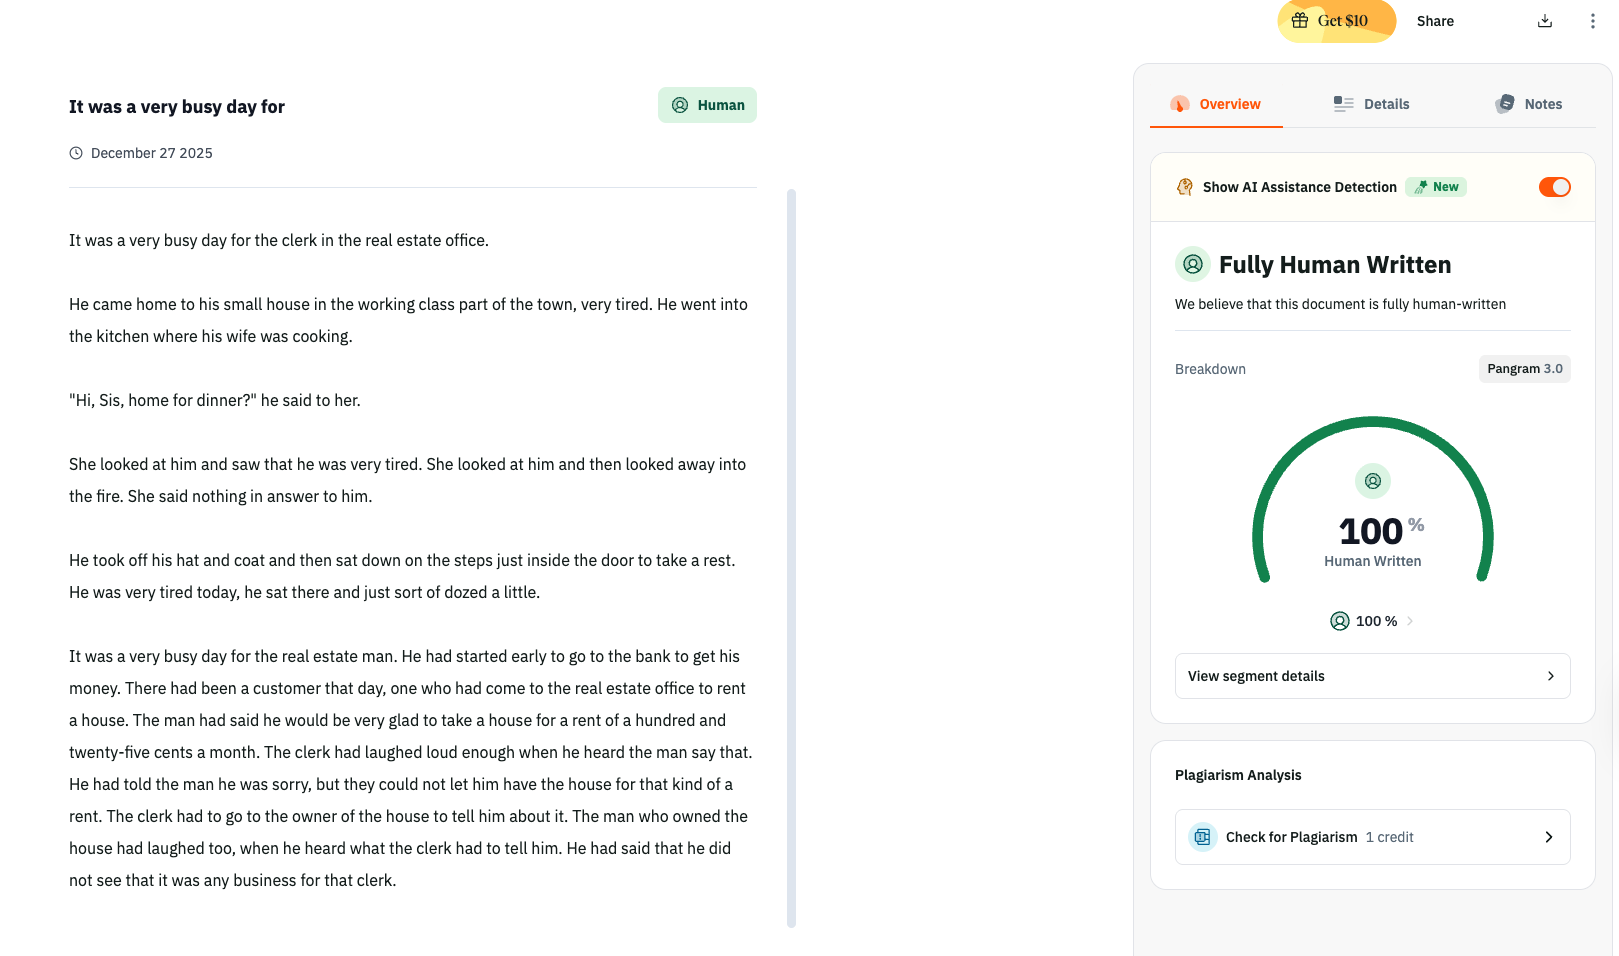Open the Notes tab
The image size is (1619, 956).
(1529, 104)
